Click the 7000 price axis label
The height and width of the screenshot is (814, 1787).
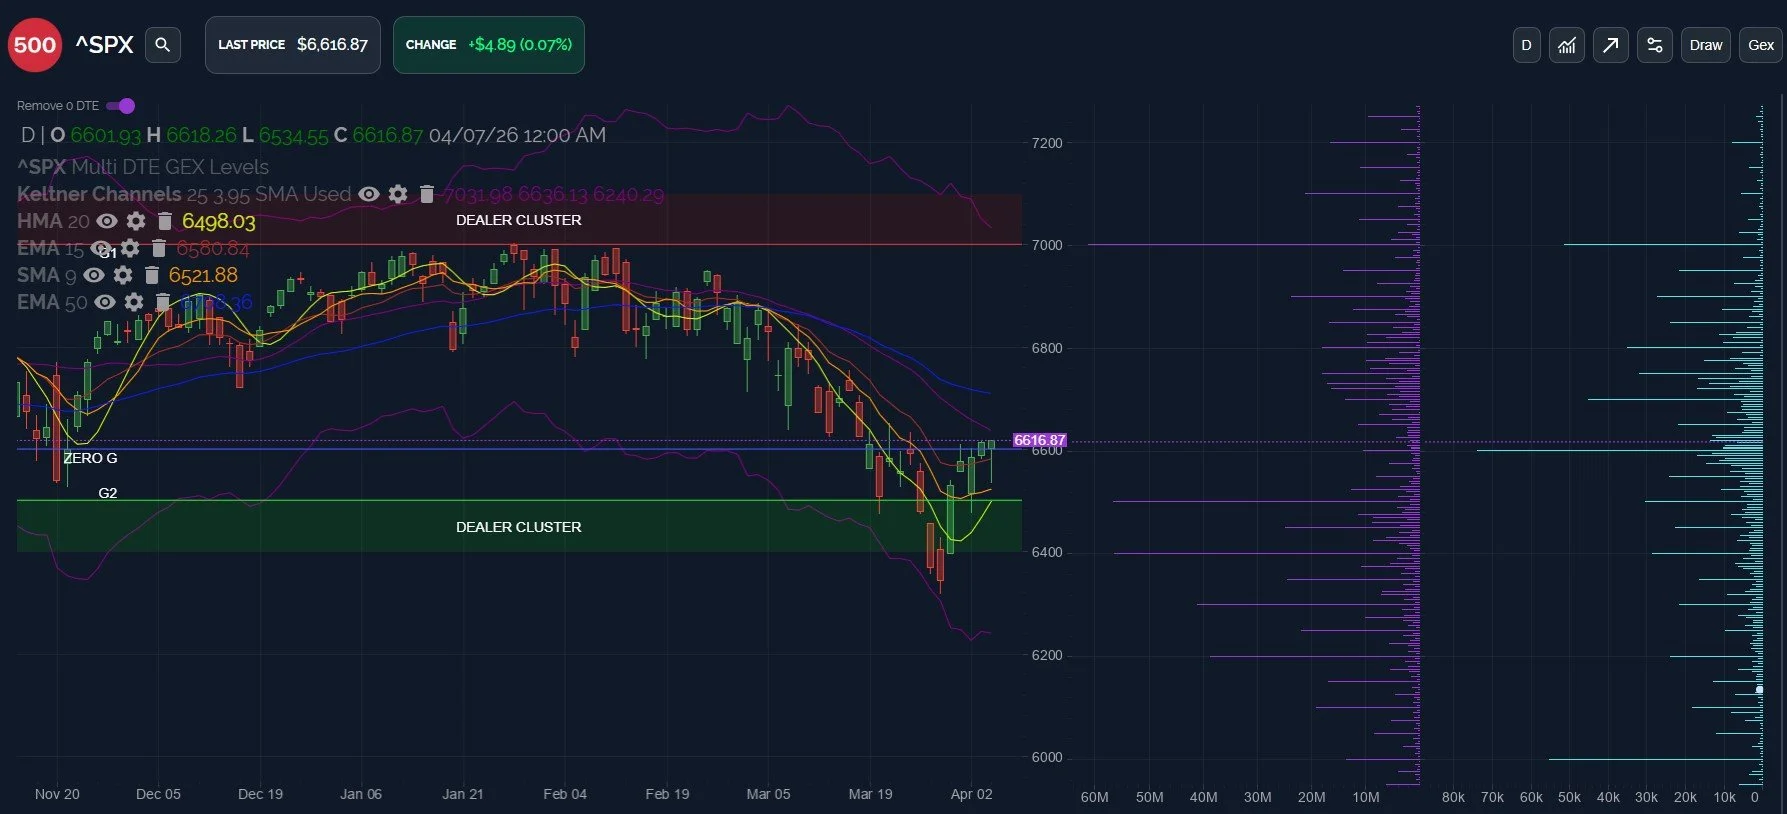pos(1047,245)
